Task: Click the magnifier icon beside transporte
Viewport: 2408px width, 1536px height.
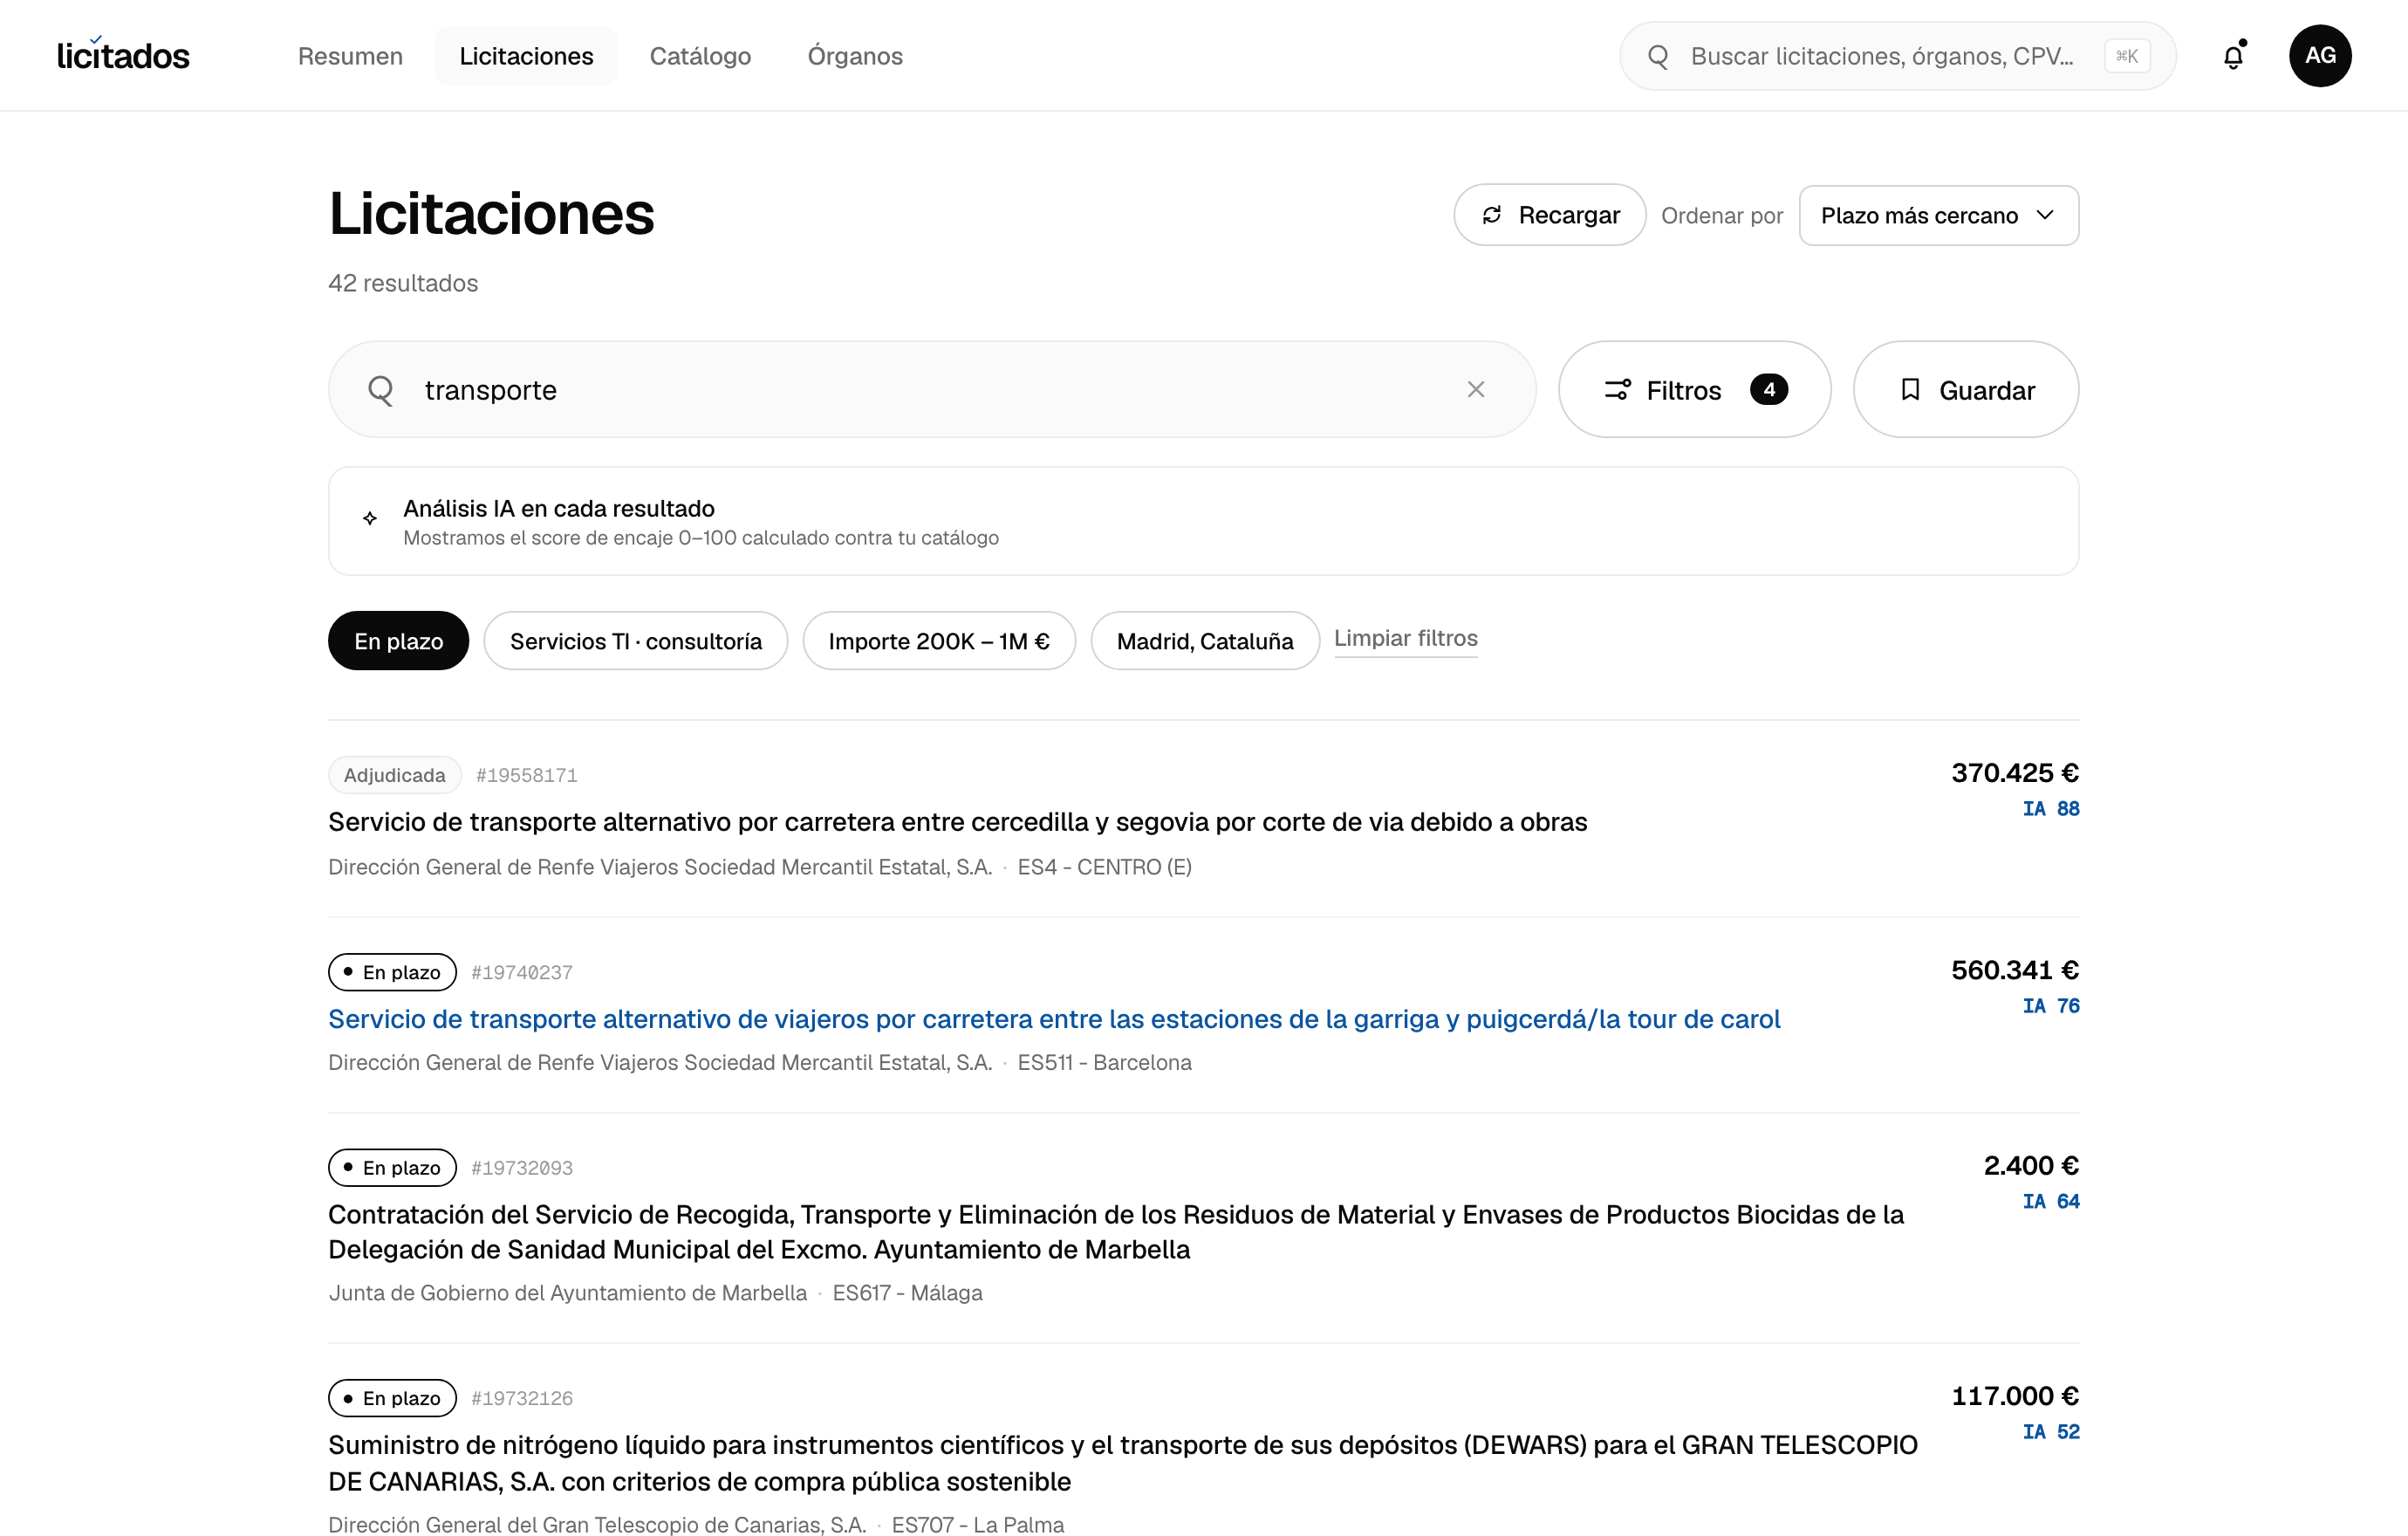Action: [380, 390]
